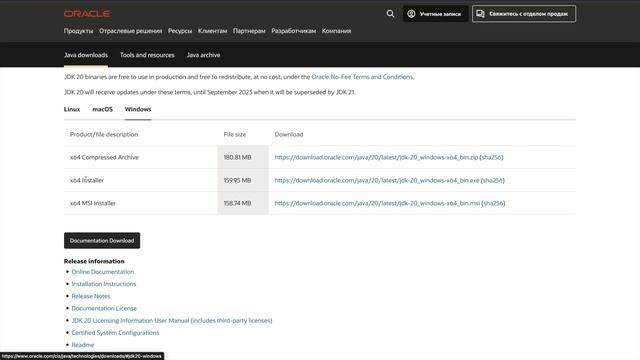Select the Linux platform tab
The width and height of the screenshot is (640, 360).
[x=72, y=109]
